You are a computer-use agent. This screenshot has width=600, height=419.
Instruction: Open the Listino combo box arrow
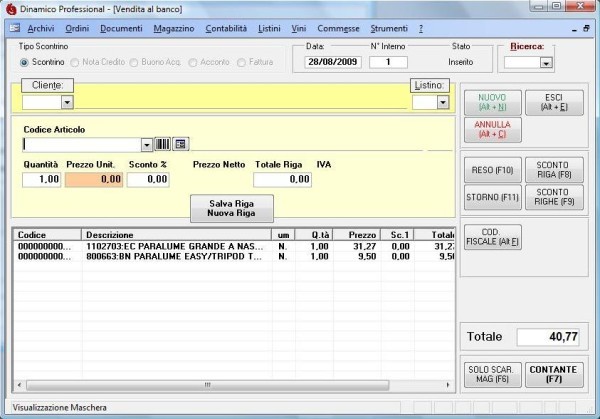tap(443, 102)
